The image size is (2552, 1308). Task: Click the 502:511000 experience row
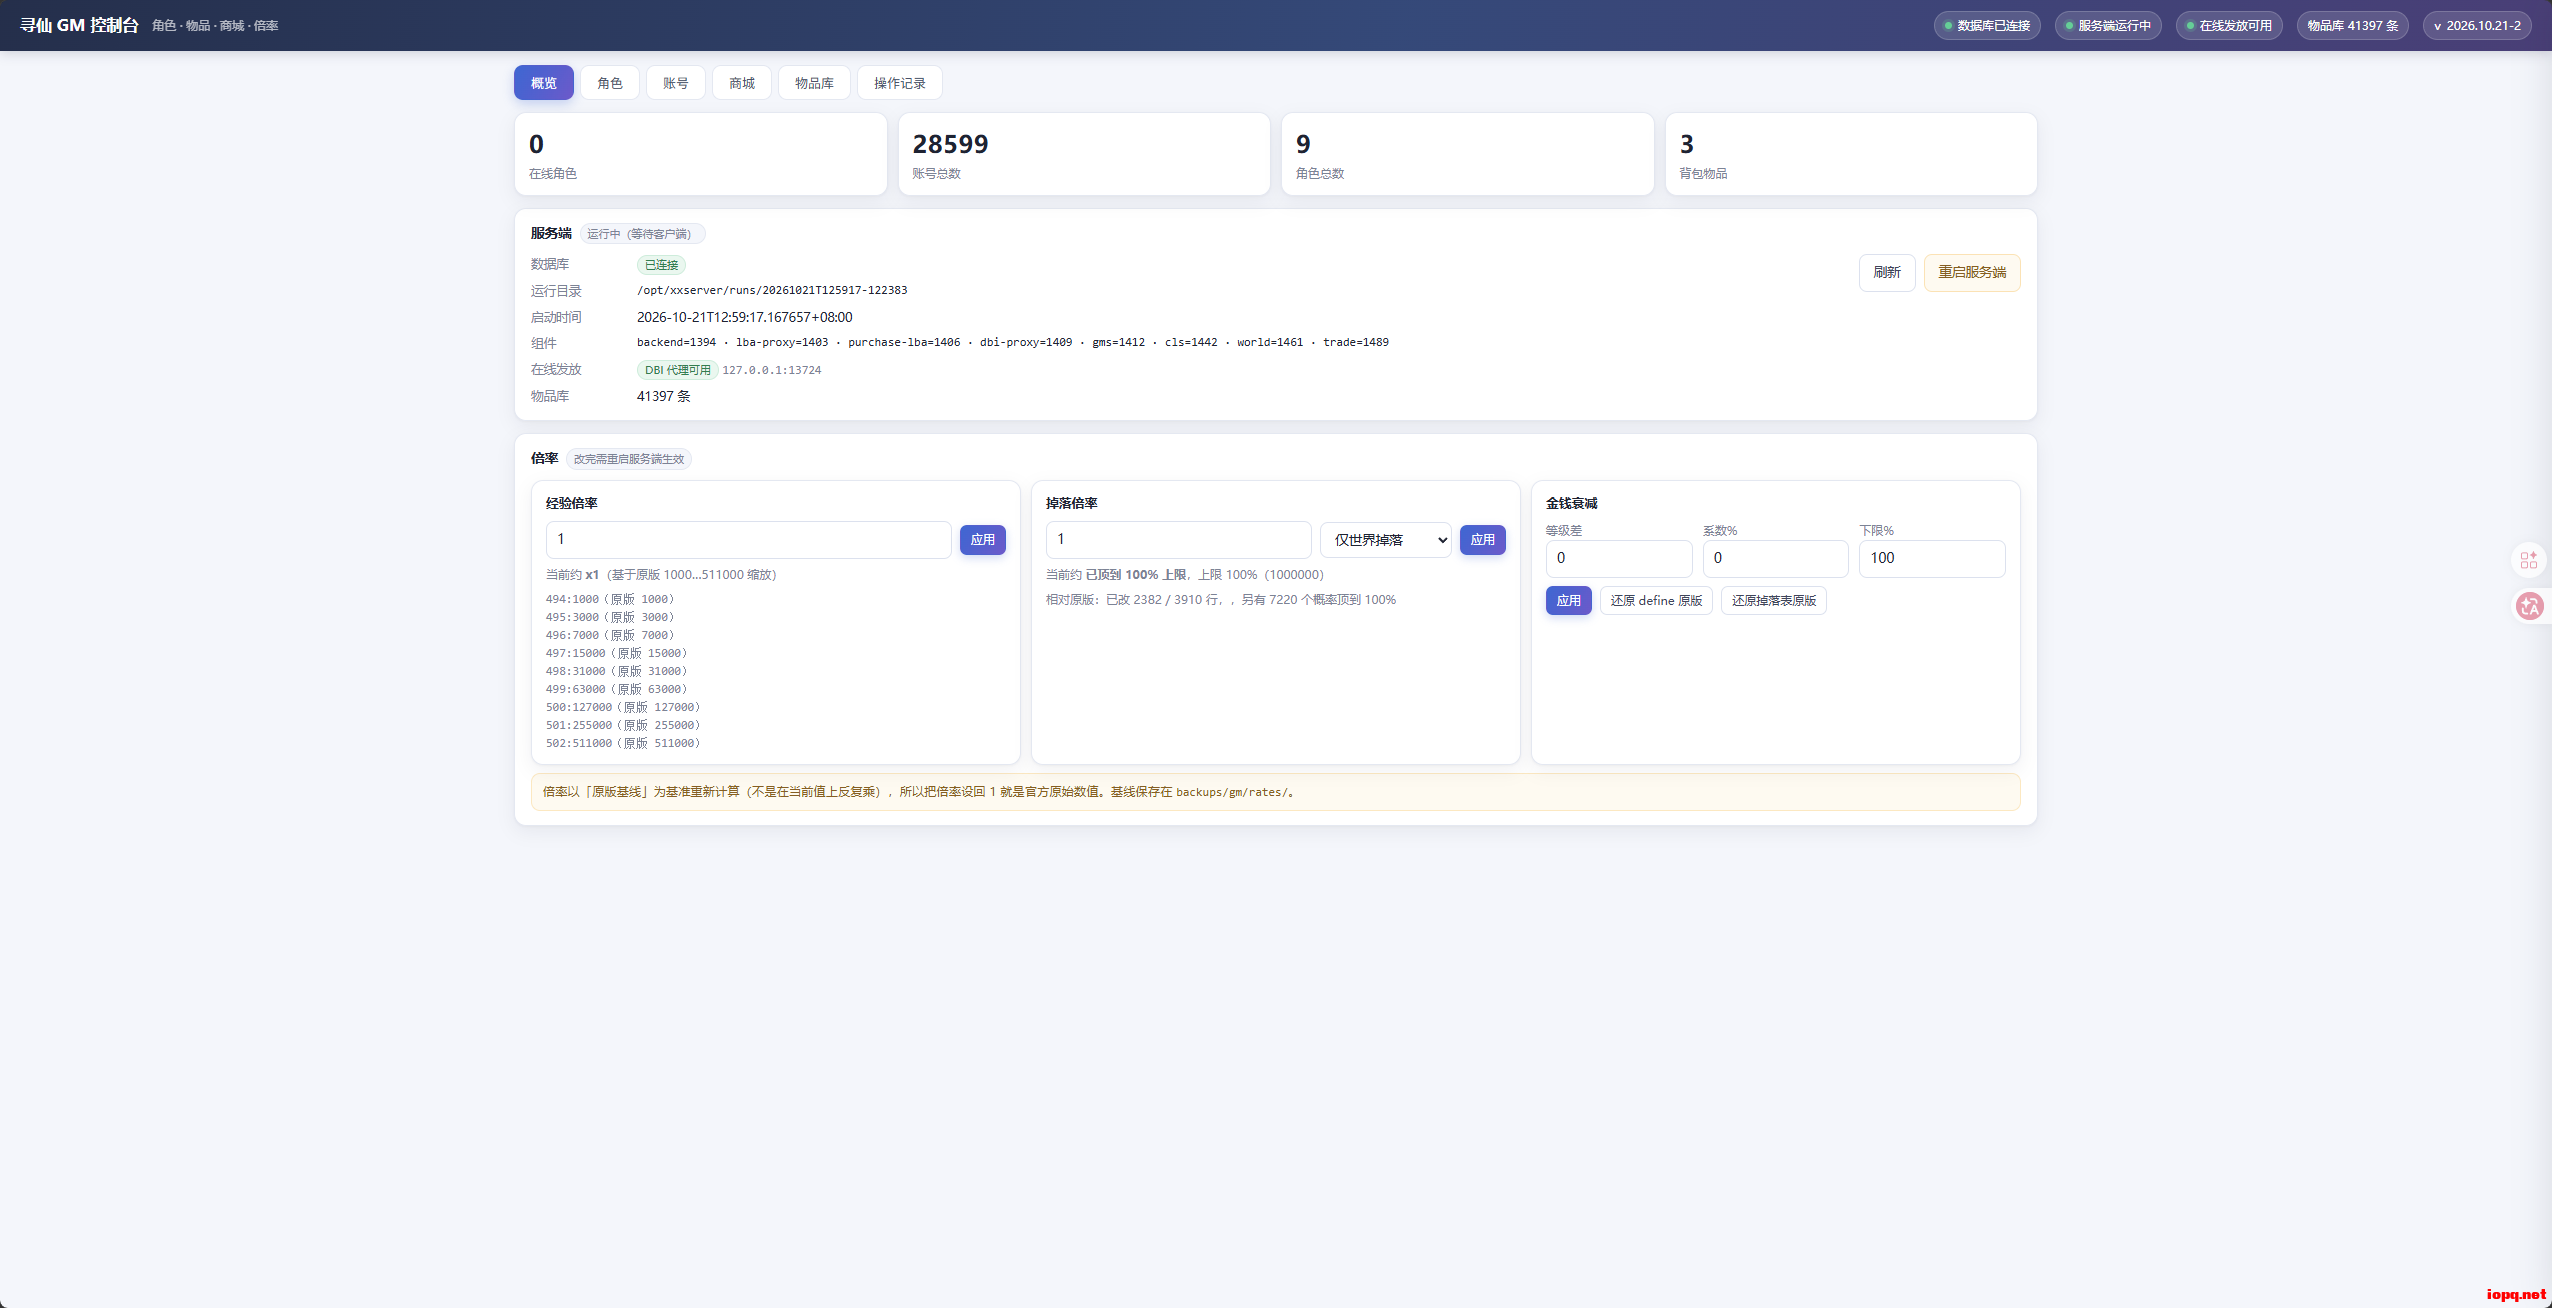pyautogui.click(x=623, y=743)
